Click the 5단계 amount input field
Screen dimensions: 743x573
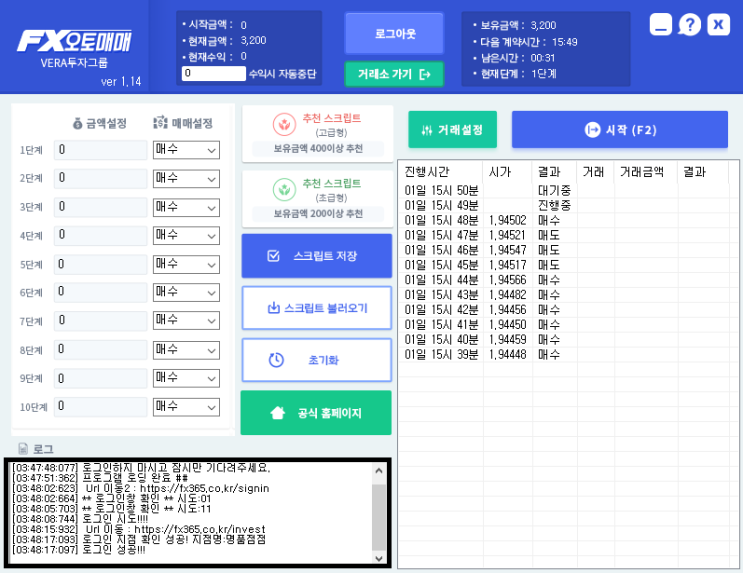point(100,264)
